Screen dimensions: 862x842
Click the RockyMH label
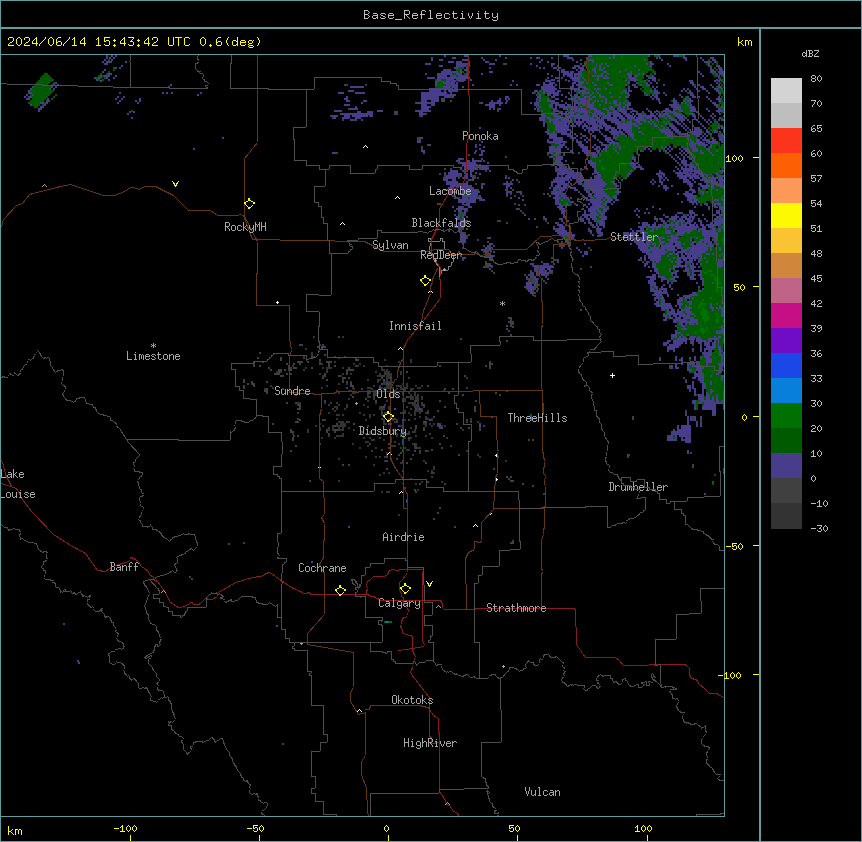point(245,227)
